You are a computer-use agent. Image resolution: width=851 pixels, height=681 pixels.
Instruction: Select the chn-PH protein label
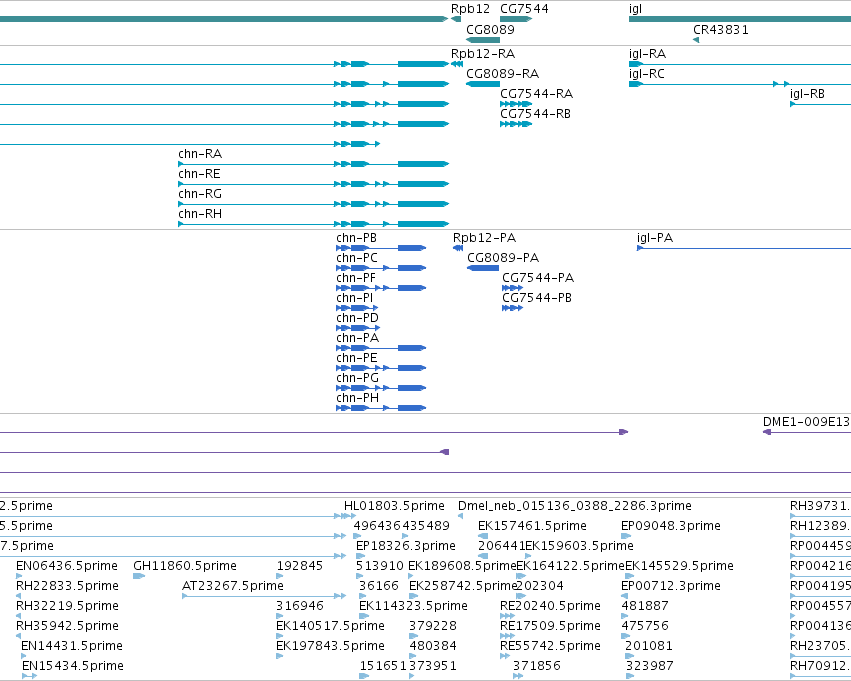tap(357, 398)
